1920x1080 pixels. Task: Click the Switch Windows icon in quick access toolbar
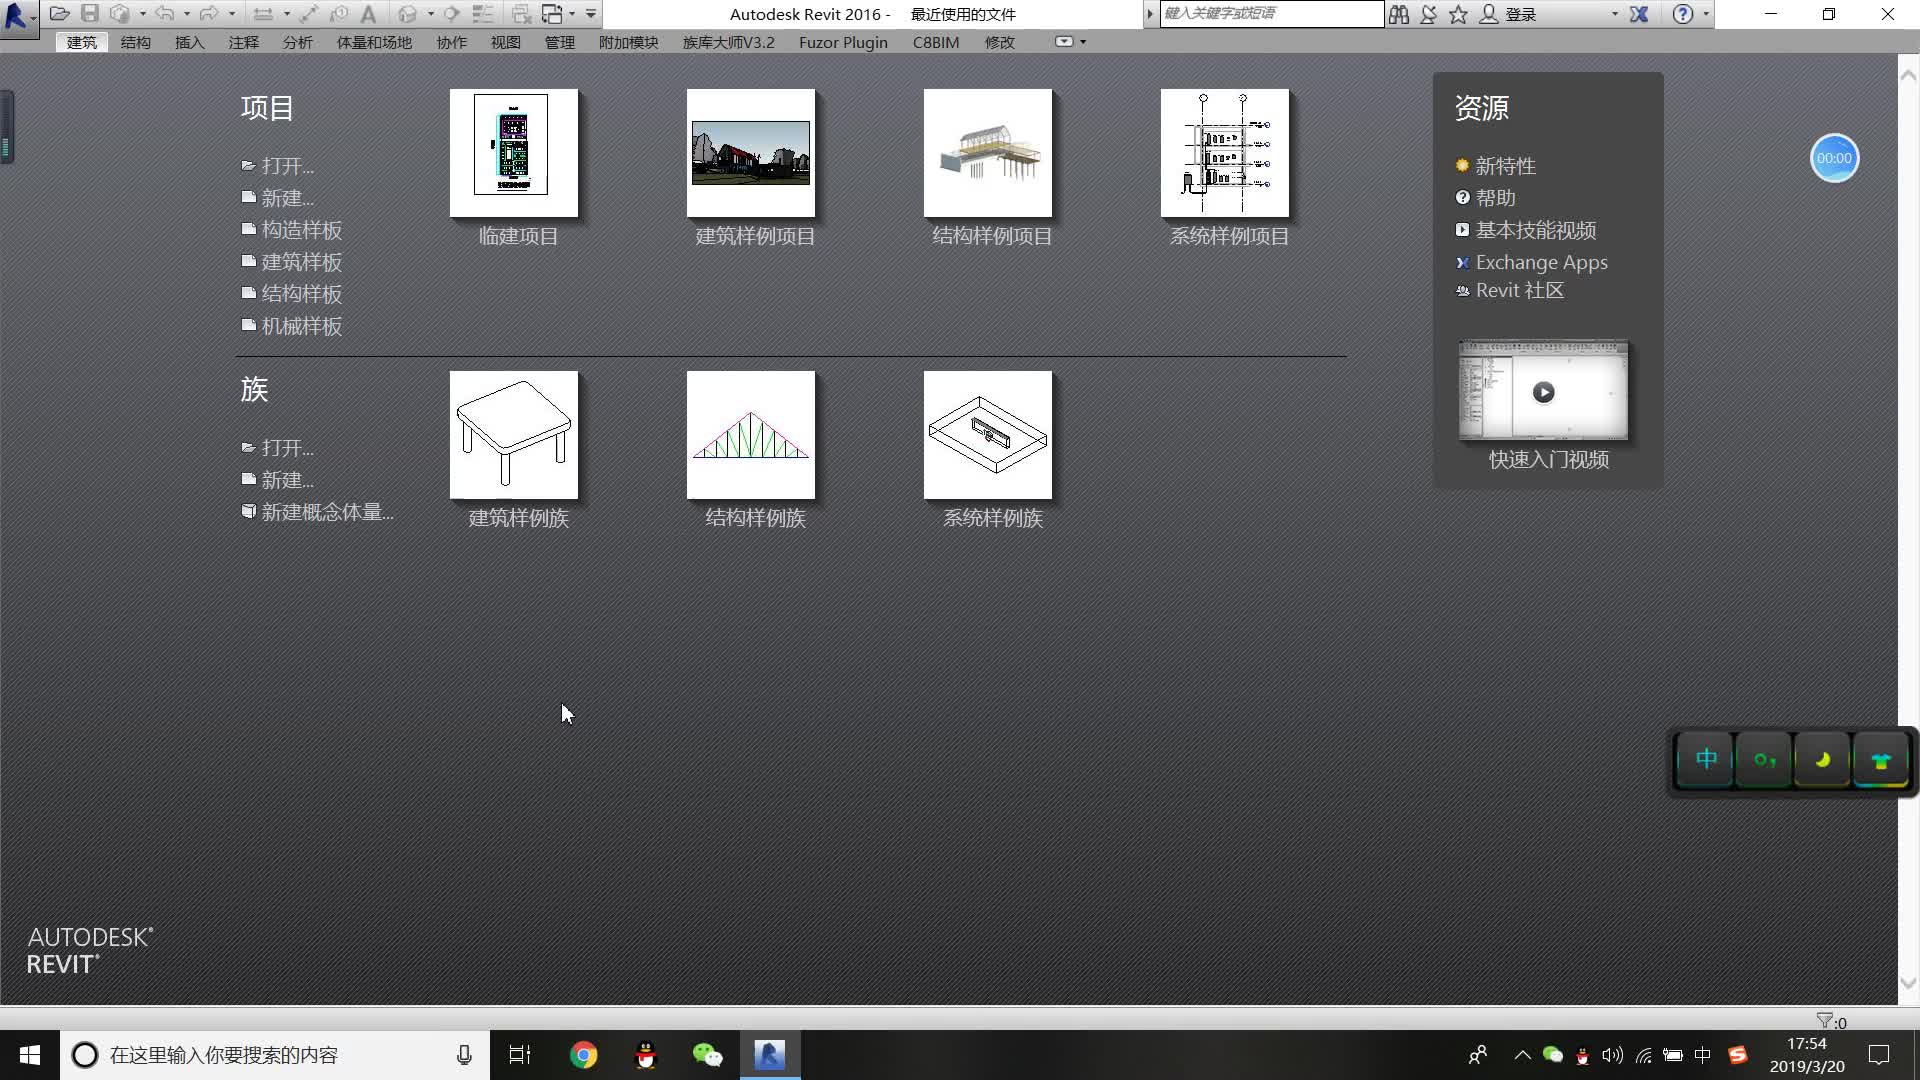coord(552,14)
